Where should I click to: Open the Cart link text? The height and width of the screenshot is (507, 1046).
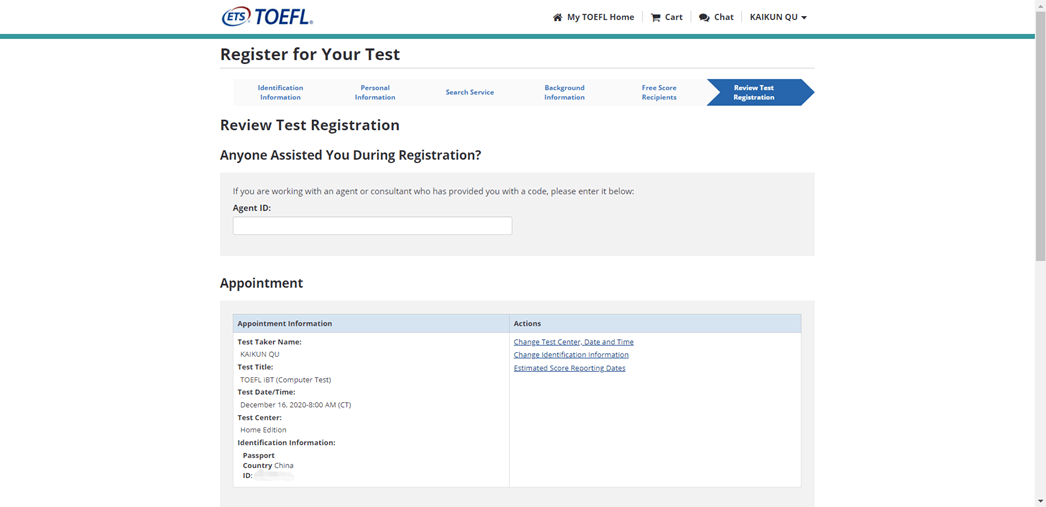pos(674,17)
